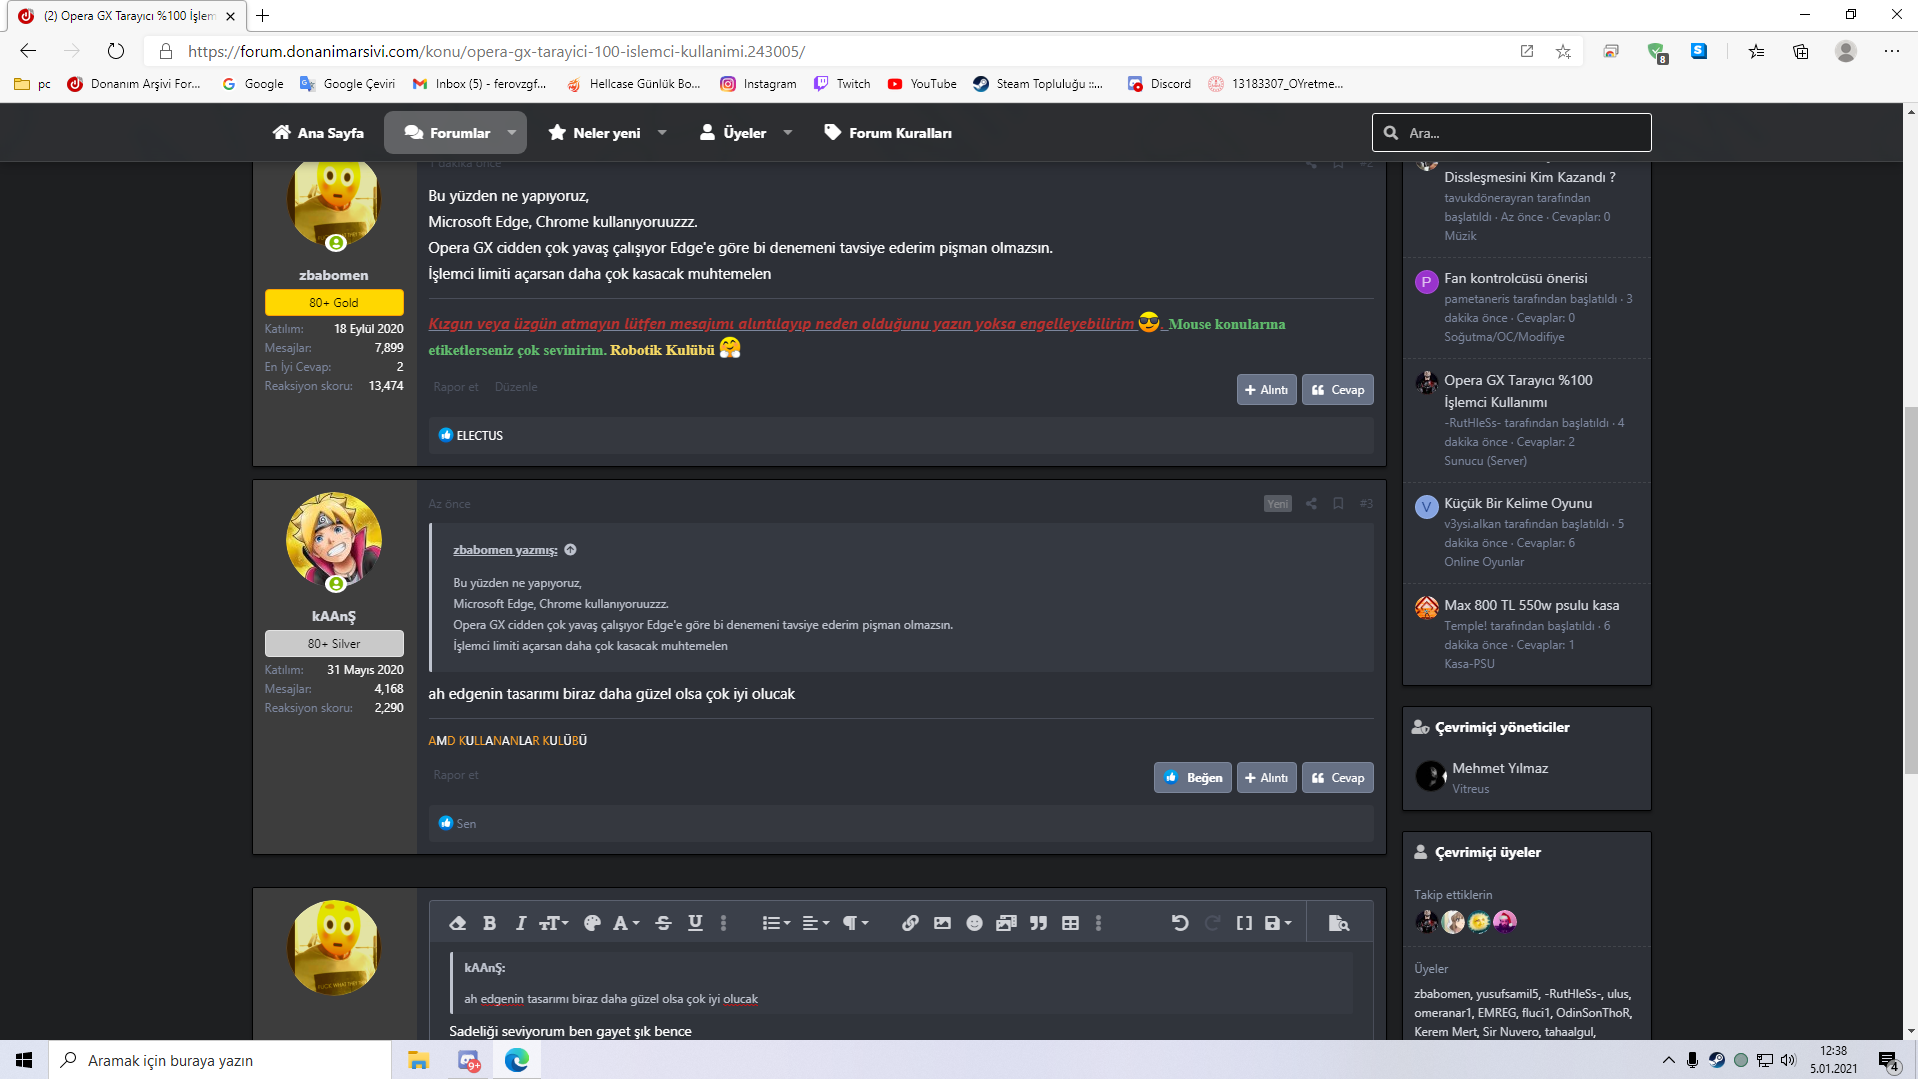Click the insert image icon
The height and width of the screenshot is (1079, 1918).
(942, 923)
